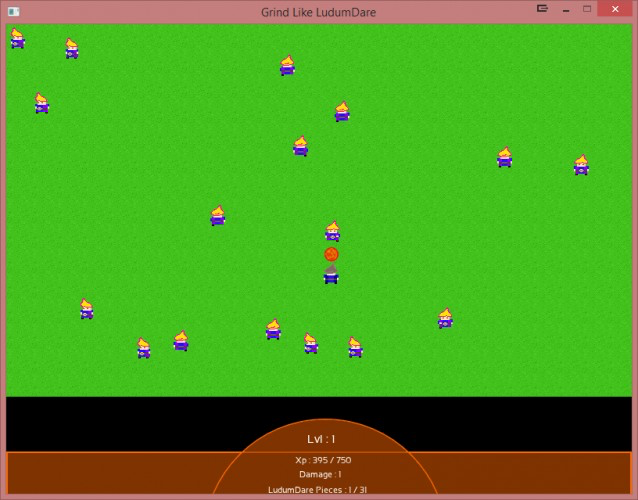This screenshot has height=500, width=638.
Task: Click the enemy wizard just above the fireball
Action: click(x=332, y=231)
